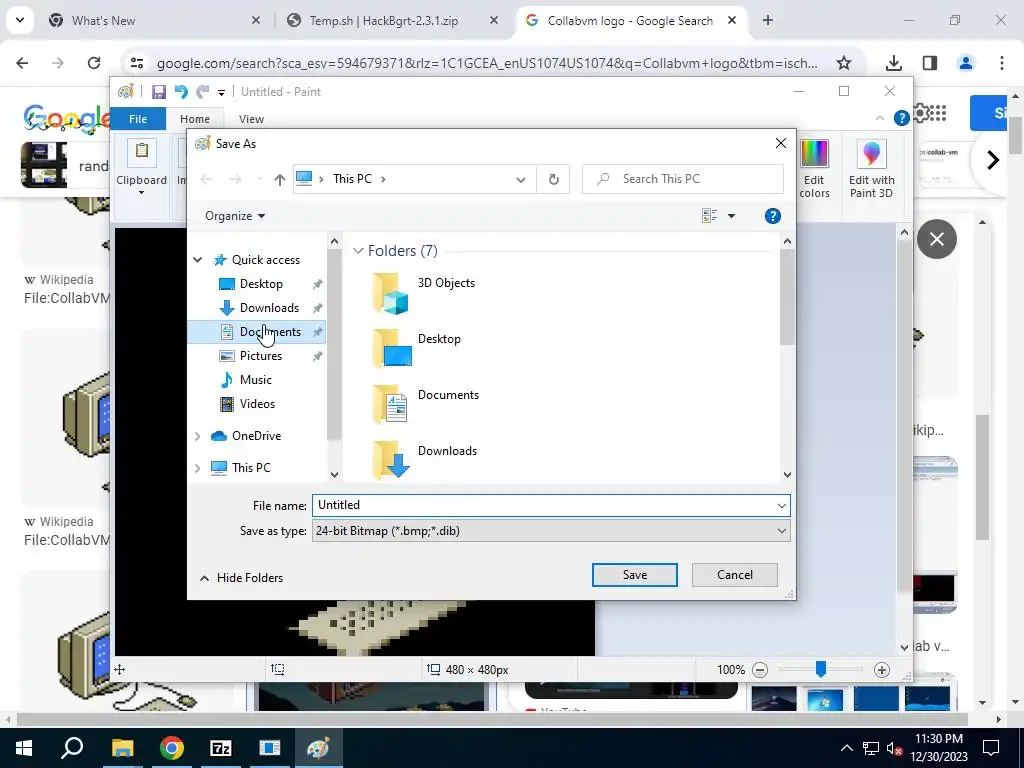Open a new Chrome tab
1024x768 pixels.
click(x=768, y=20)
